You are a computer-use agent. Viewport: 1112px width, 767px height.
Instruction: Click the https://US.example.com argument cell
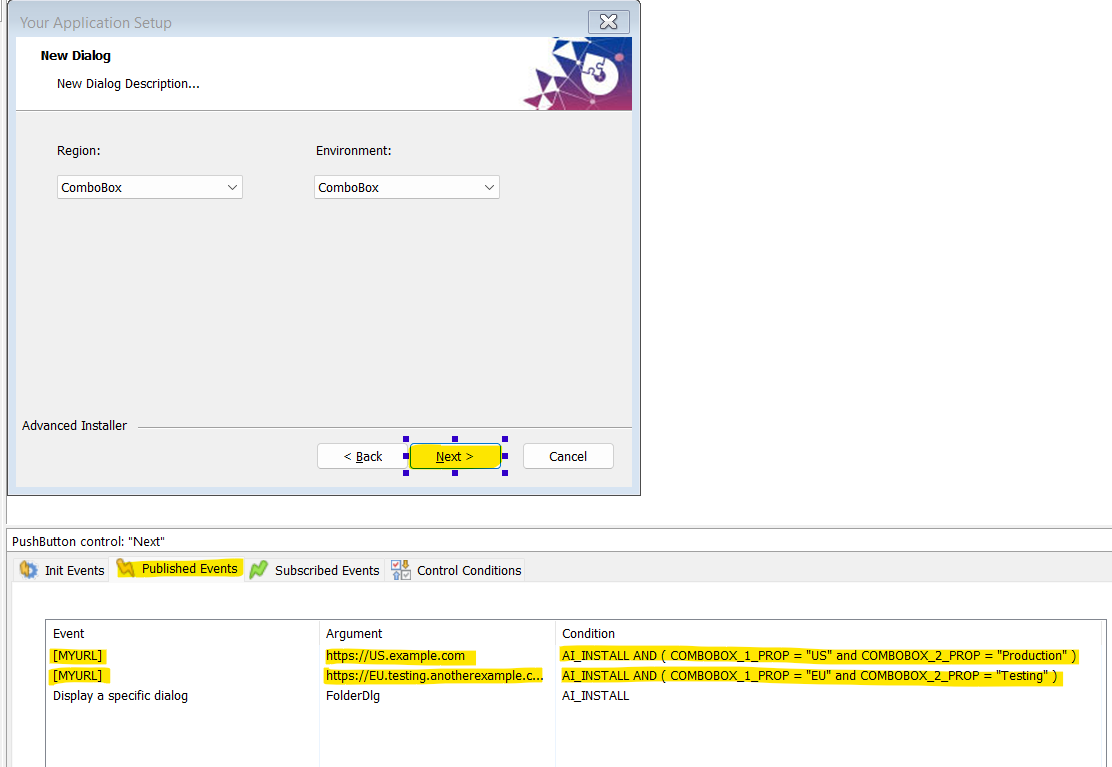tap(396, 656)
